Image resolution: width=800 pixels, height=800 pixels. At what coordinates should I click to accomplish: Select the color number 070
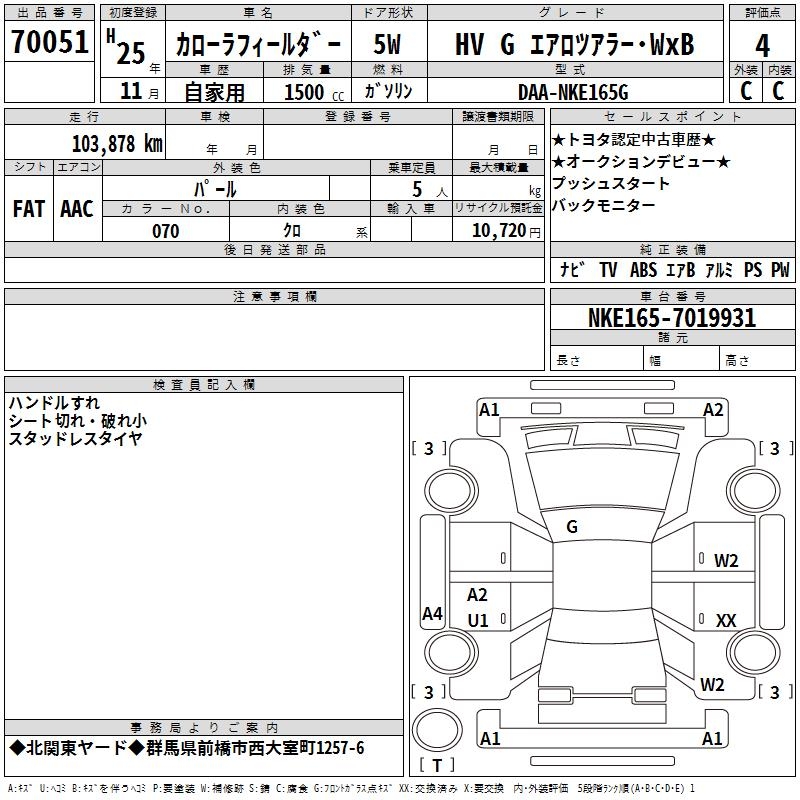click(x=166, y=231)
